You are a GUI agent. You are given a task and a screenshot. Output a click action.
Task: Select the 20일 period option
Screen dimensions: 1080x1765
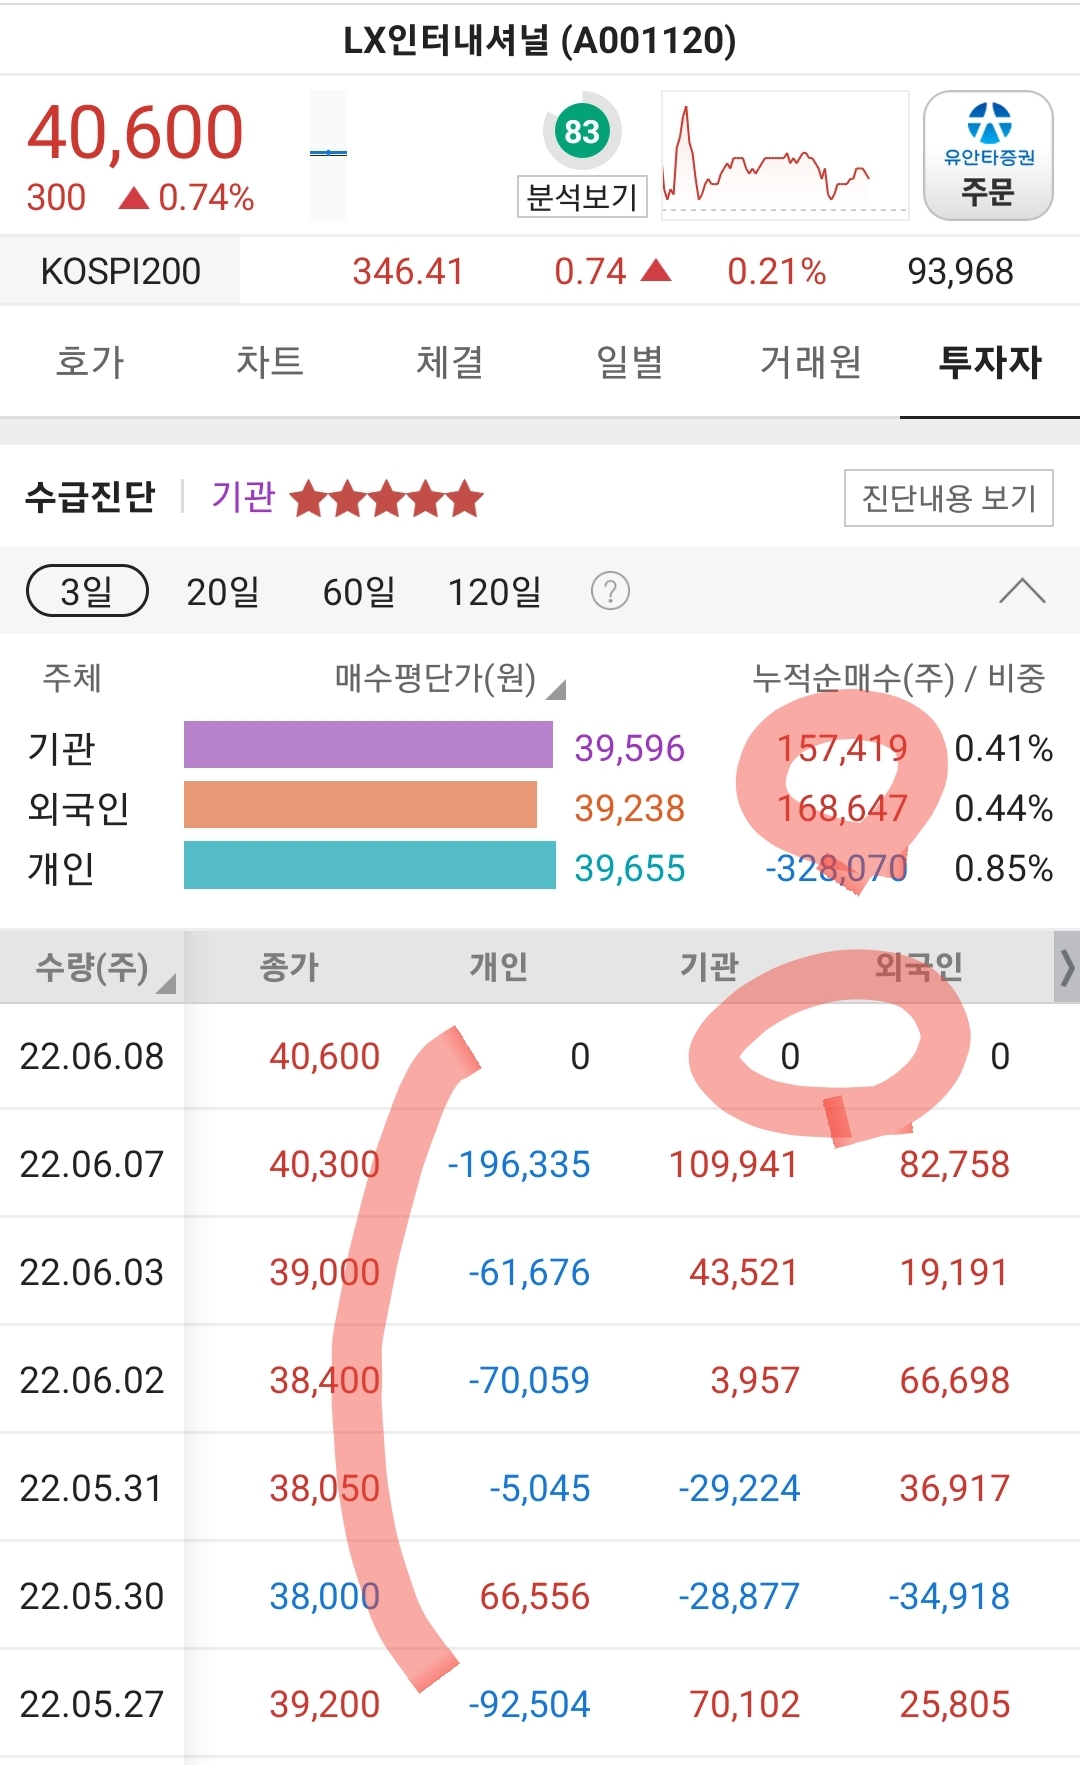(x=222, y=592)
